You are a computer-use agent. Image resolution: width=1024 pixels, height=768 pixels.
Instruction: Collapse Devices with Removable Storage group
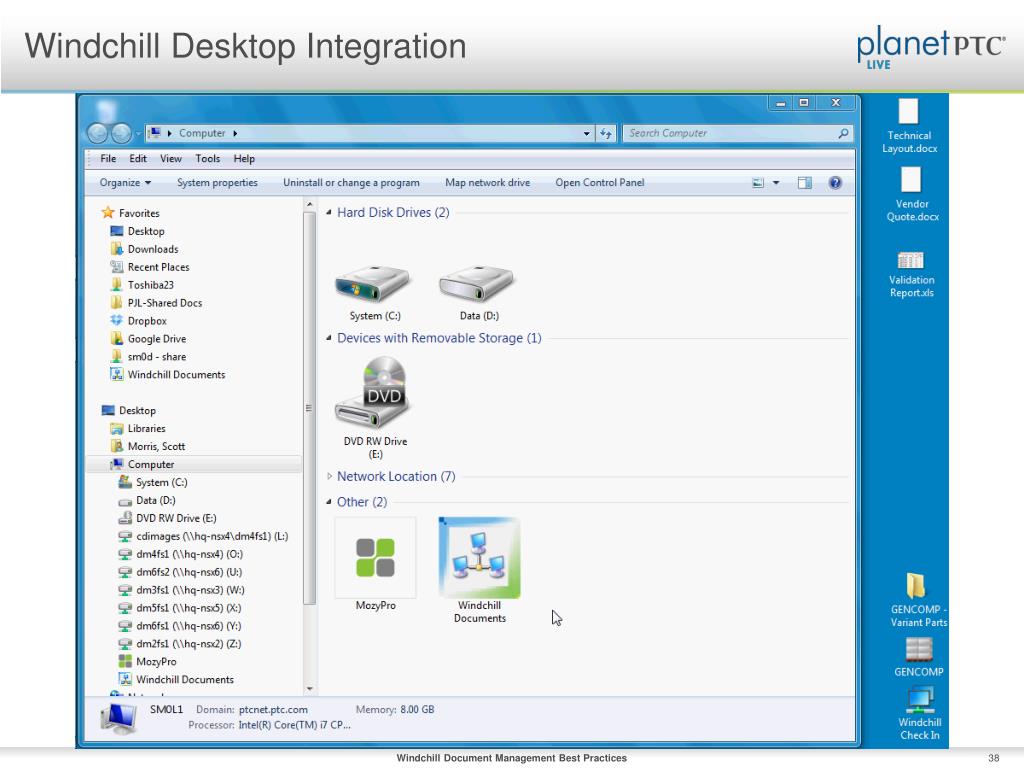[x=328, y=338]
